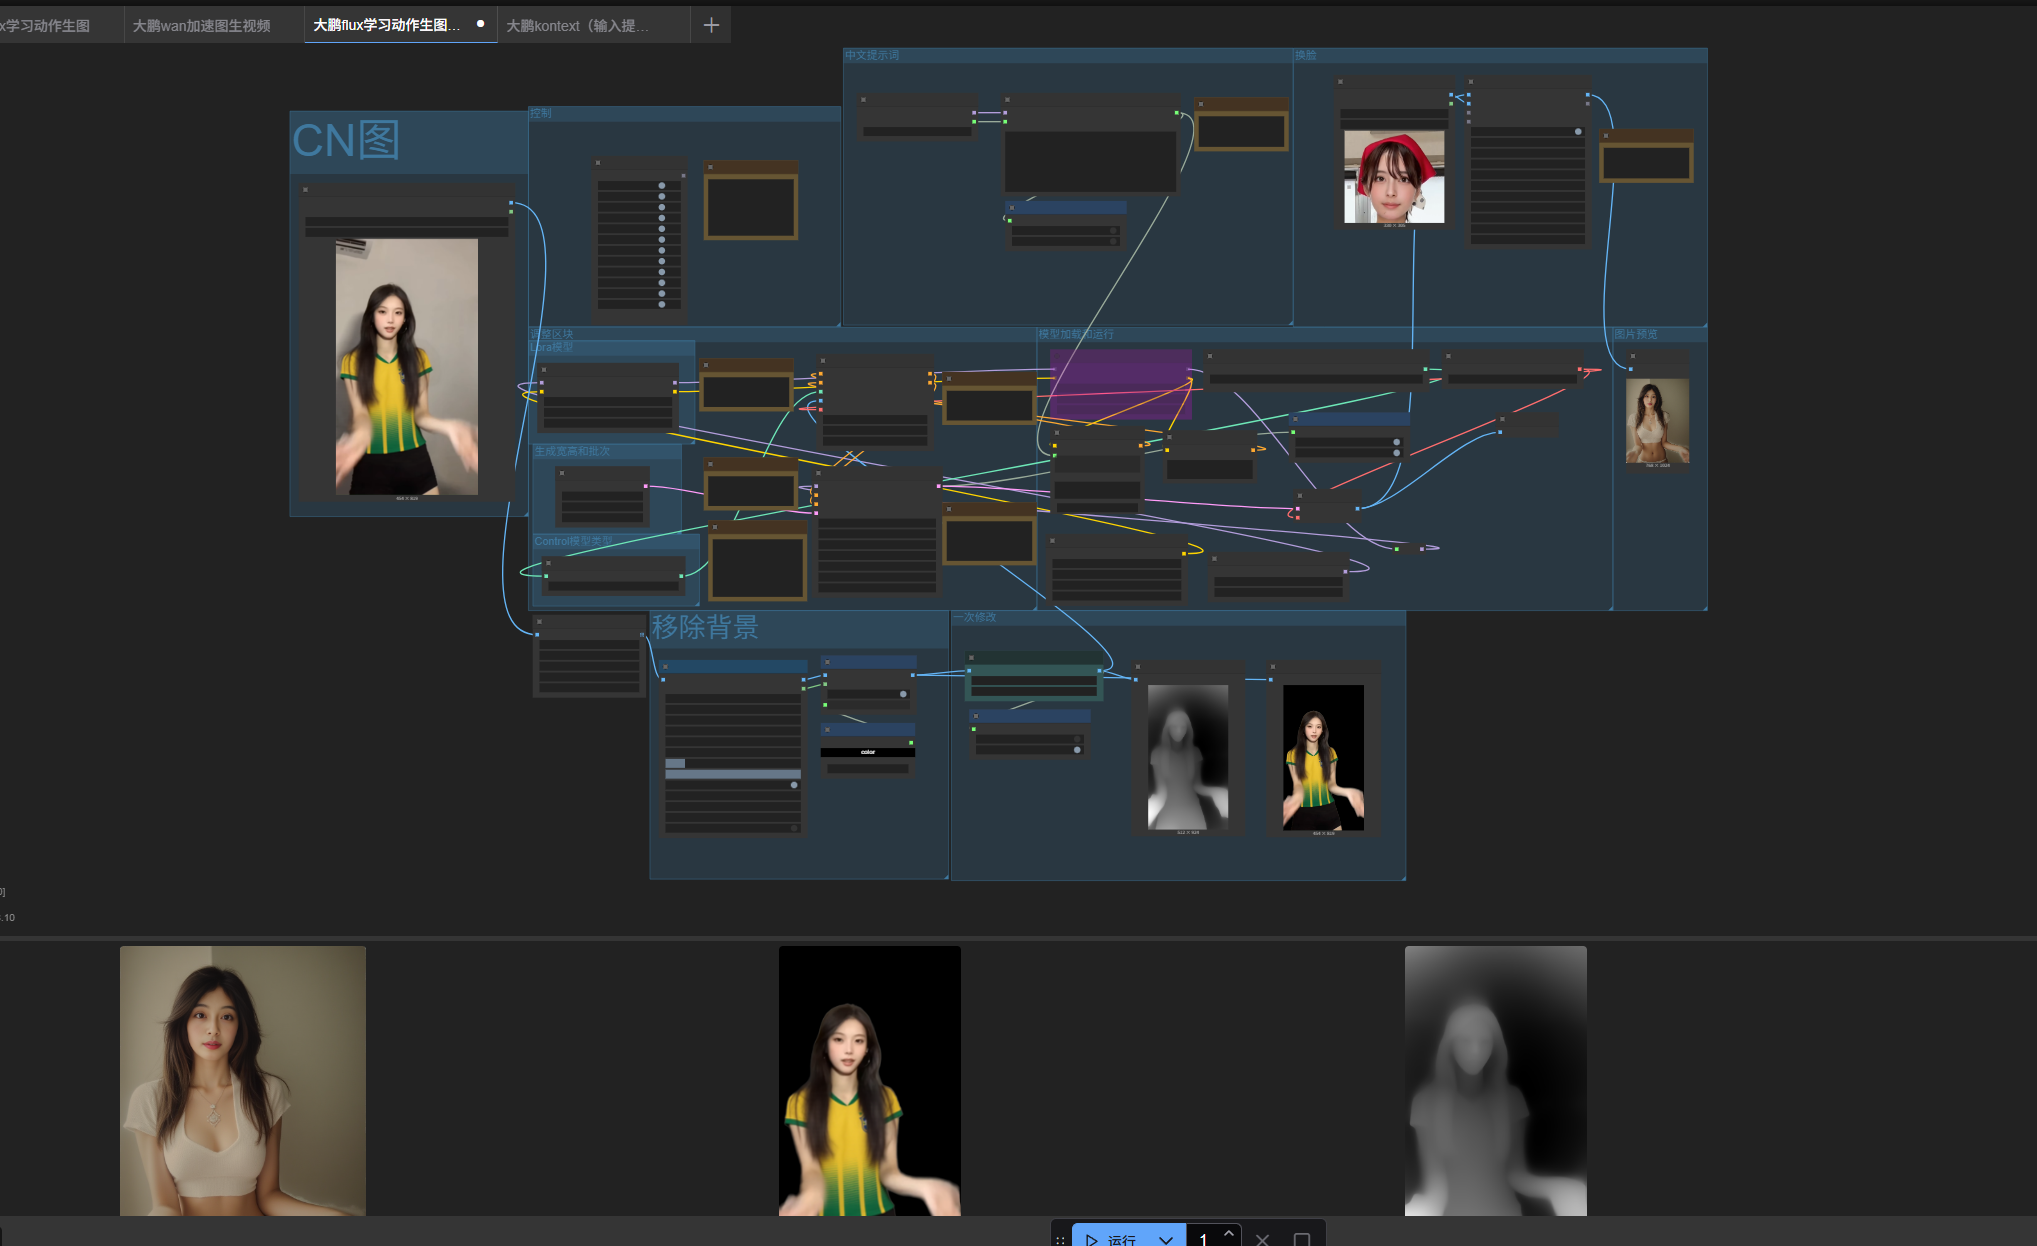
Task: Collapse the CN图 load image node
Action: (x=305, y=189)
